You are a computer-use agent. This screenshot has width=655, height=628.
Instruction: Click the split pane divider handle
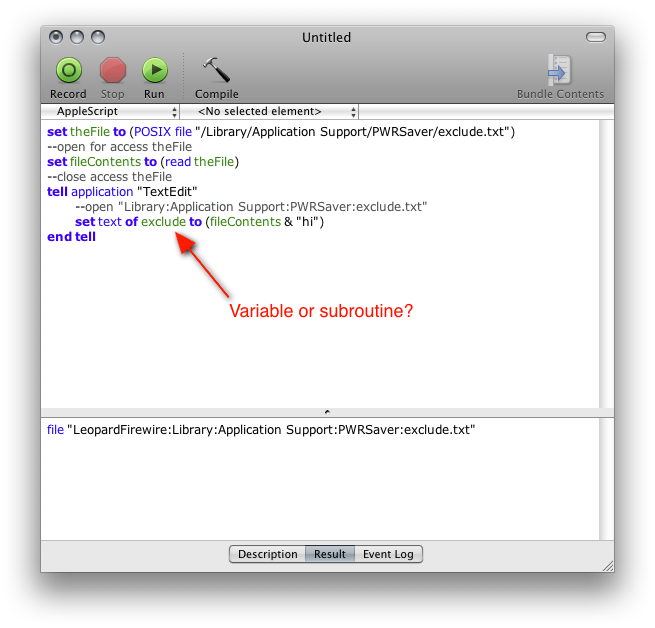[x=327, y=412]
